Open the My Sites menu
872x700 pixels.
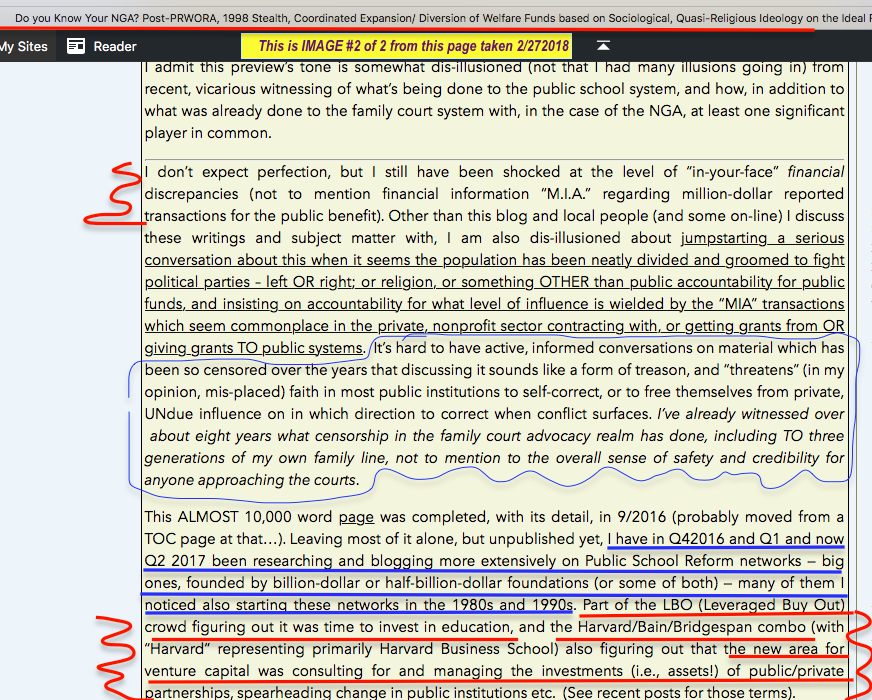tap(23, 46)
